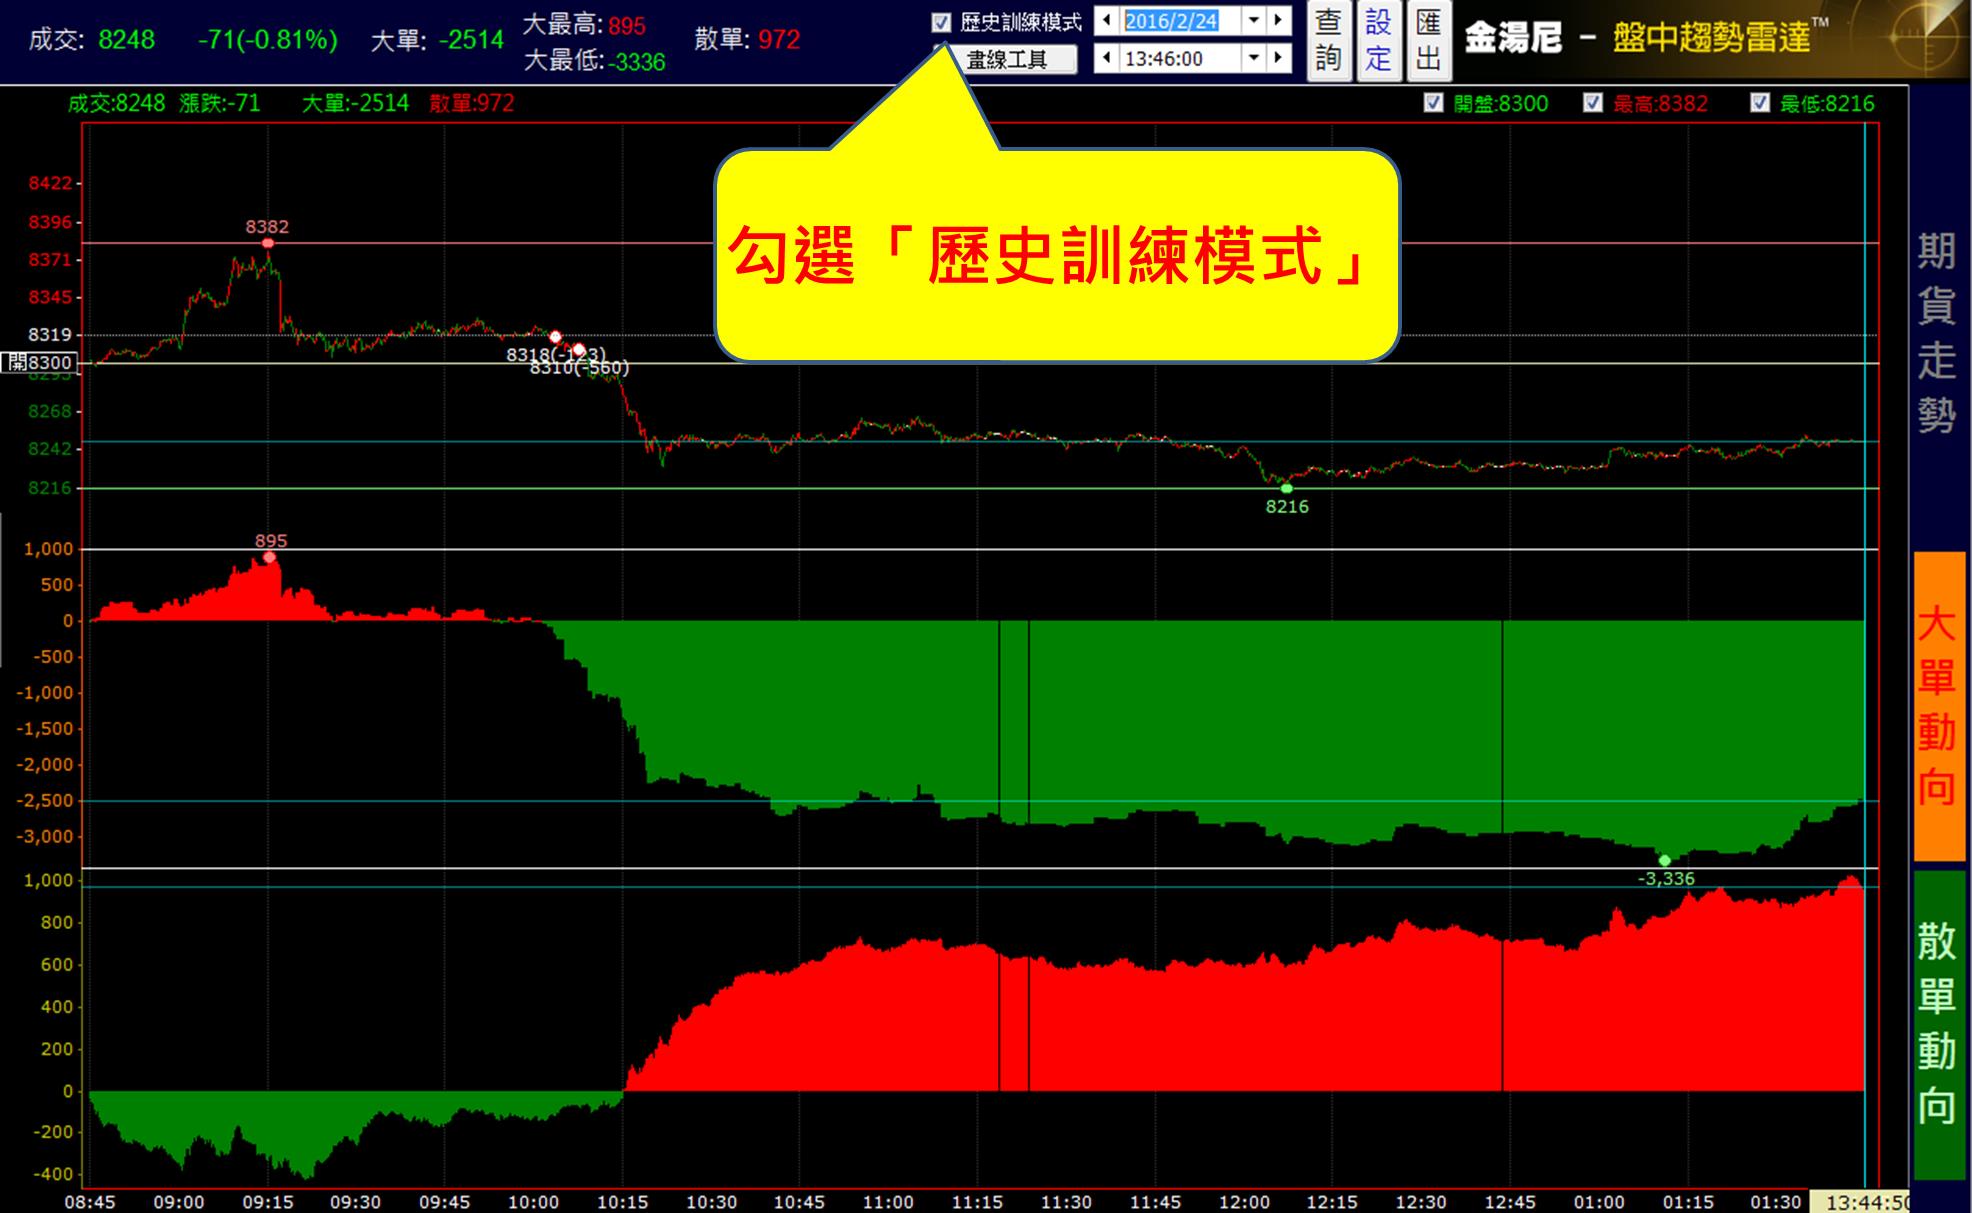Toggle the 歷史訓練模式 checkbox
Viewport: 1972px width, 1213px height.
pyautogui.click(x=941, y=22)
